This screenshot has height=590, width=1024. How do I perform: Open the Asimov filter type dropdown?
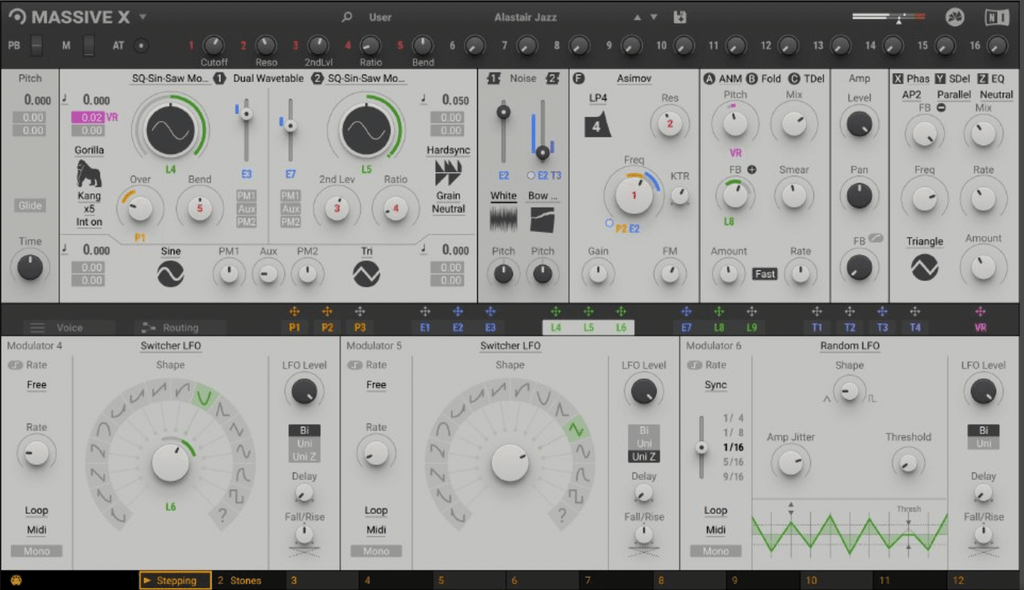pyautogui.click(x=635, y=78)
